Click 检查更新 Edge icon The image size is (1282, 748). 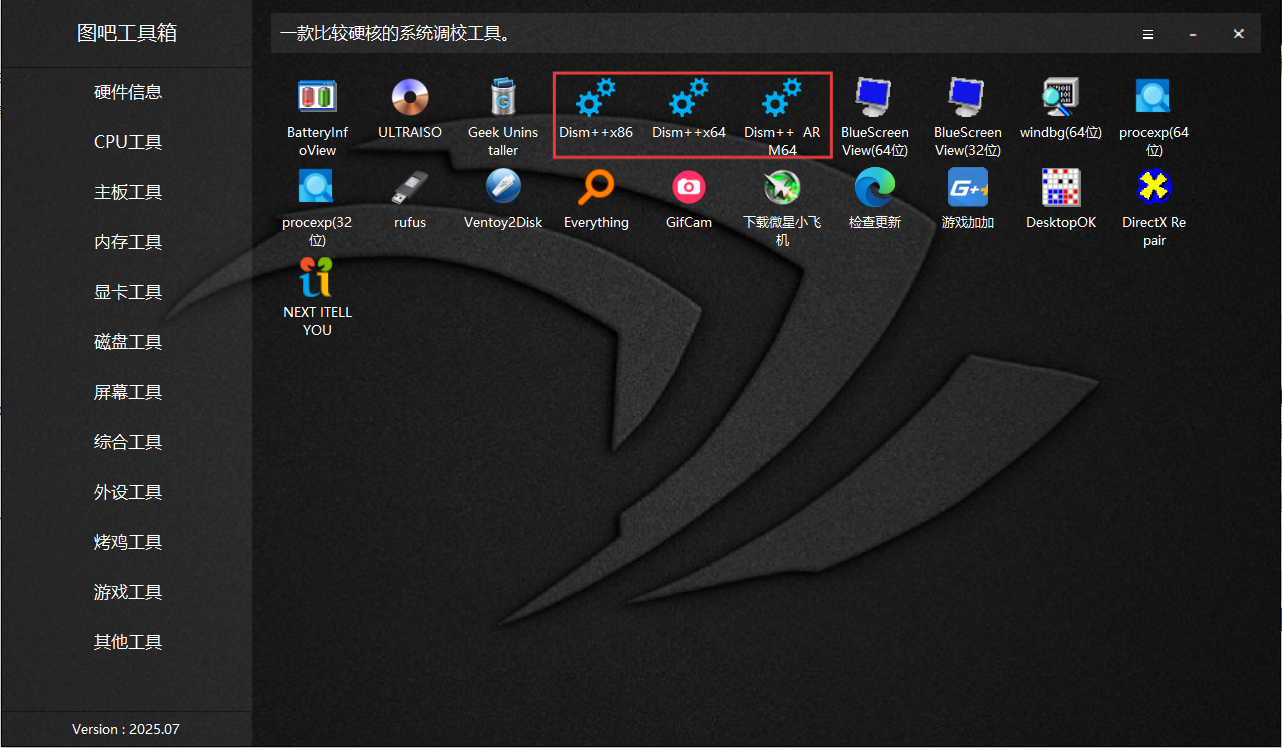875,187
